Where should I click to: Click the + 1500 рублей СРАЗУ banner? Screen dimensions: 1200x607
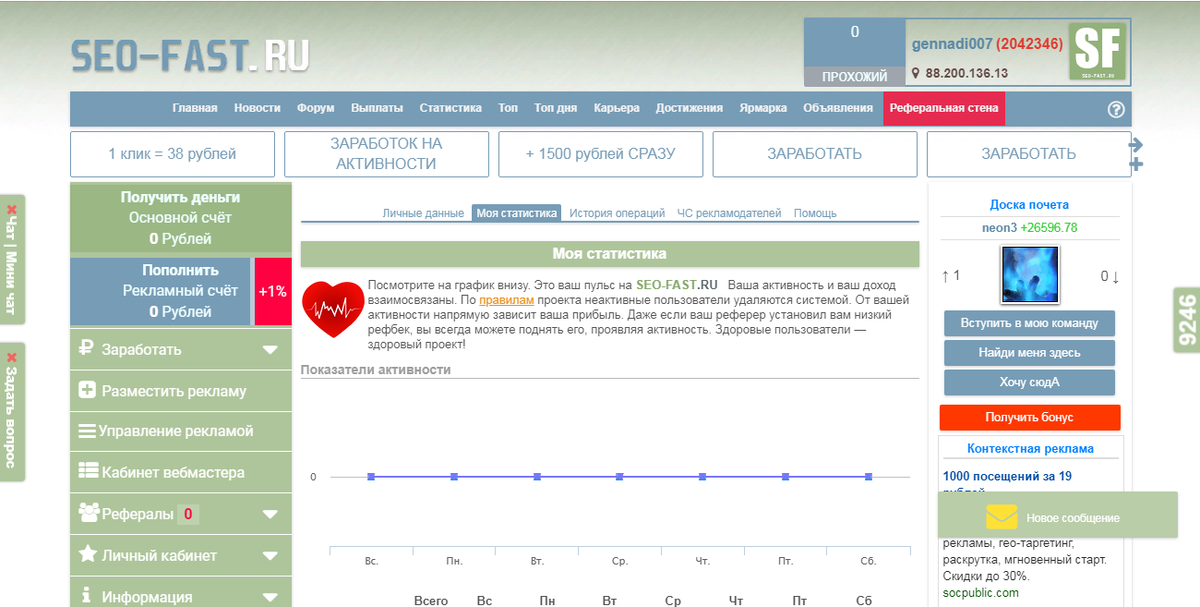601,154
